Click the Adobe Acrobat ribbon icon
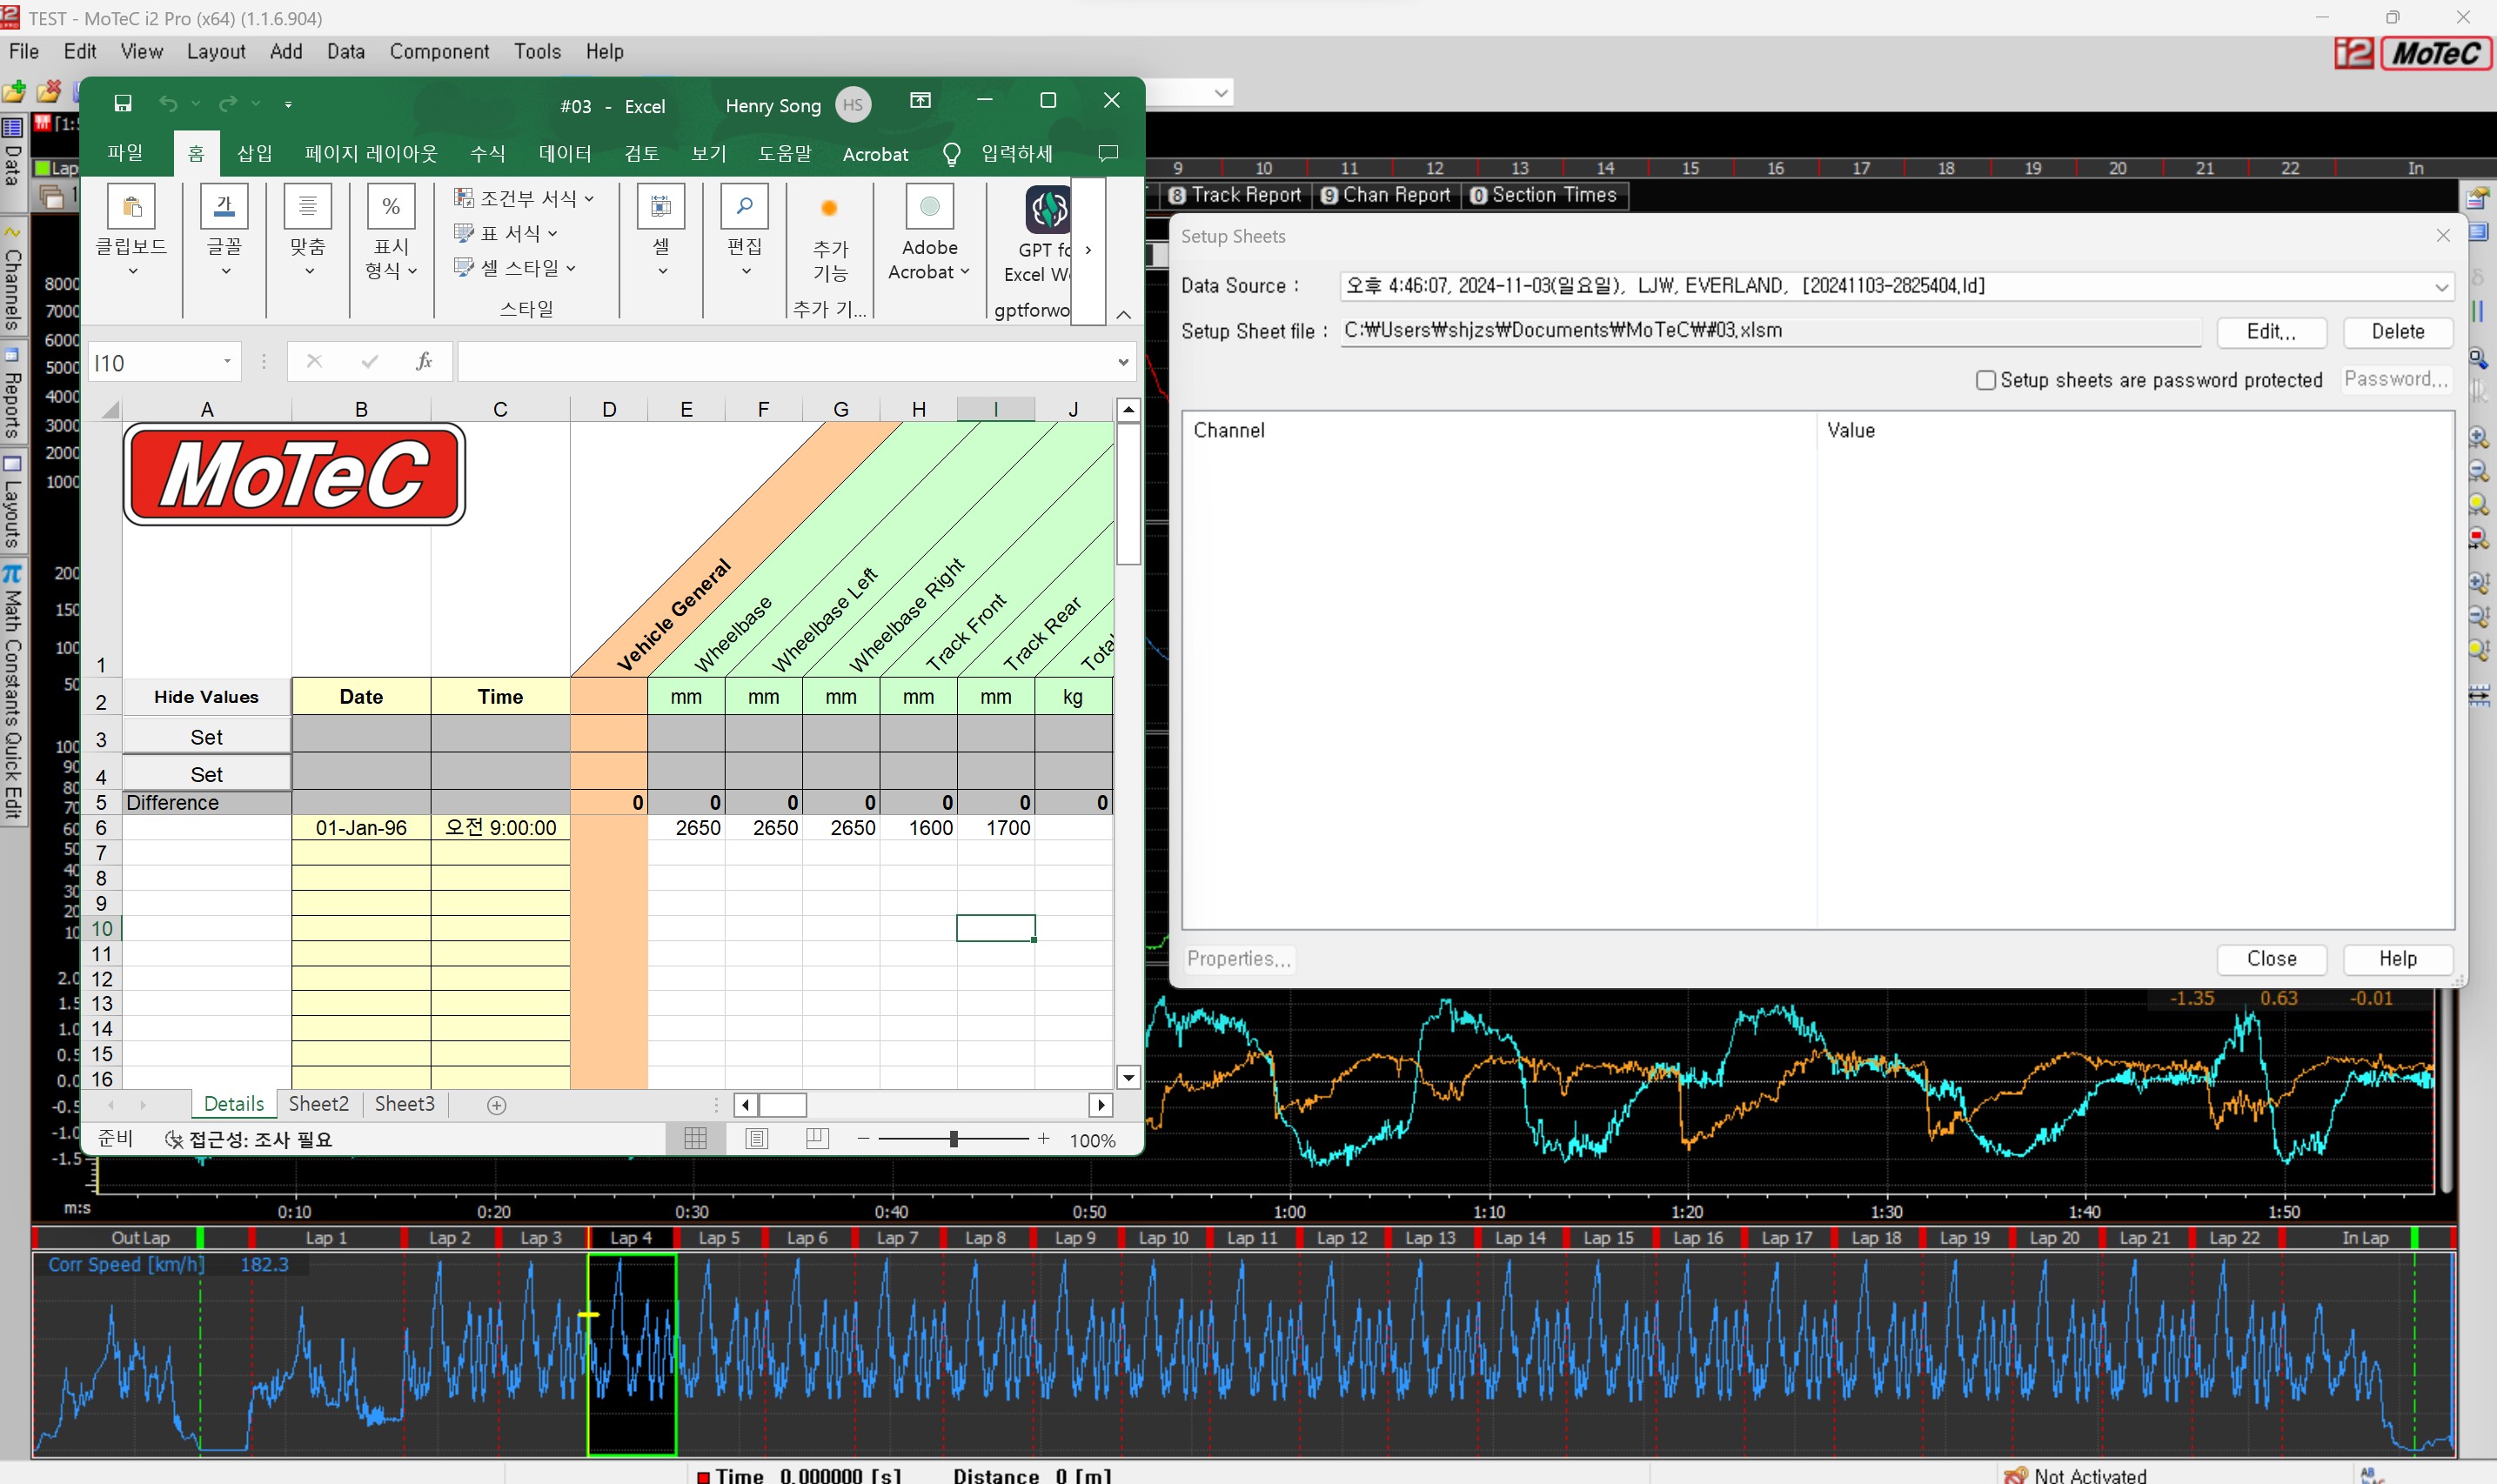 (929, 207)
